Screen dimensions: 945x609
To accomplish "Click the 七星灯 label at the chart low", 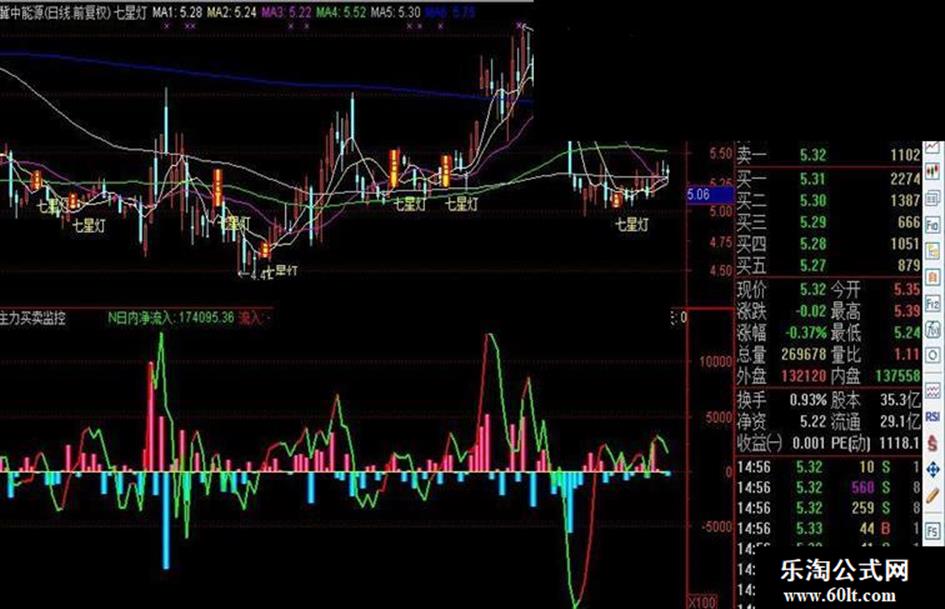I will 281,270.
